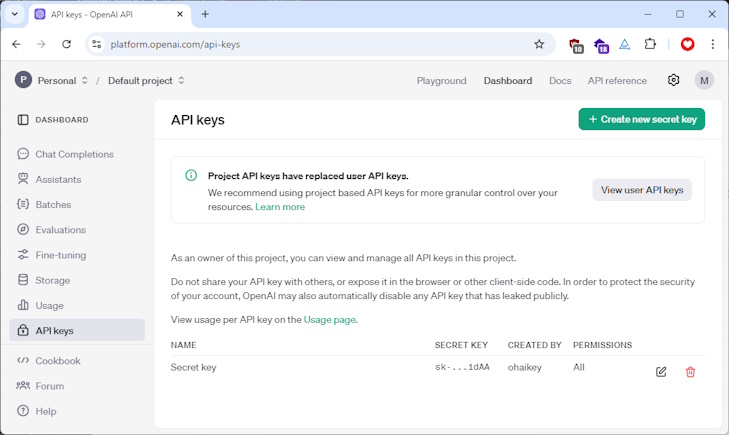Click the address bar URL
Image resolution: width=729 pixels, height=435 pixels.
pos(175,45)
